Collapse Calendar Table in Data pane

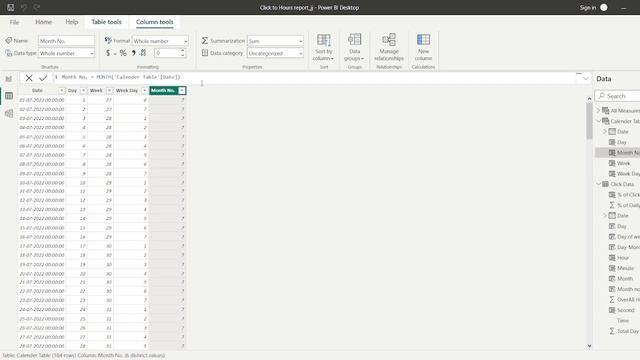[598, 121]
